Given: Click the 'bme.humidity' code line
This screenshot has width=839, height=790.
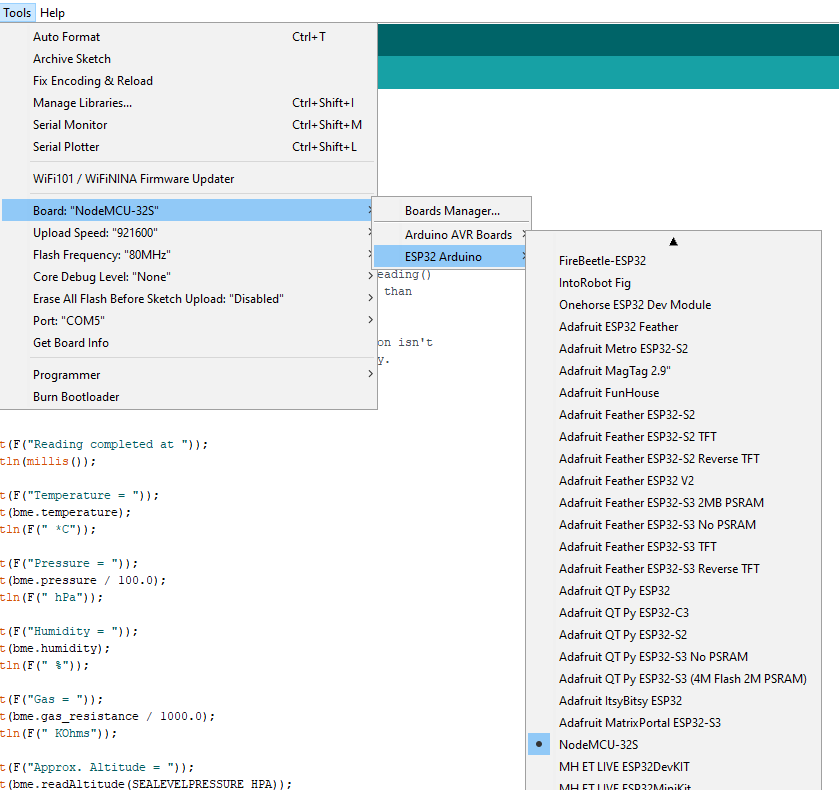Looking at the screenshot, I should [55, 648].
